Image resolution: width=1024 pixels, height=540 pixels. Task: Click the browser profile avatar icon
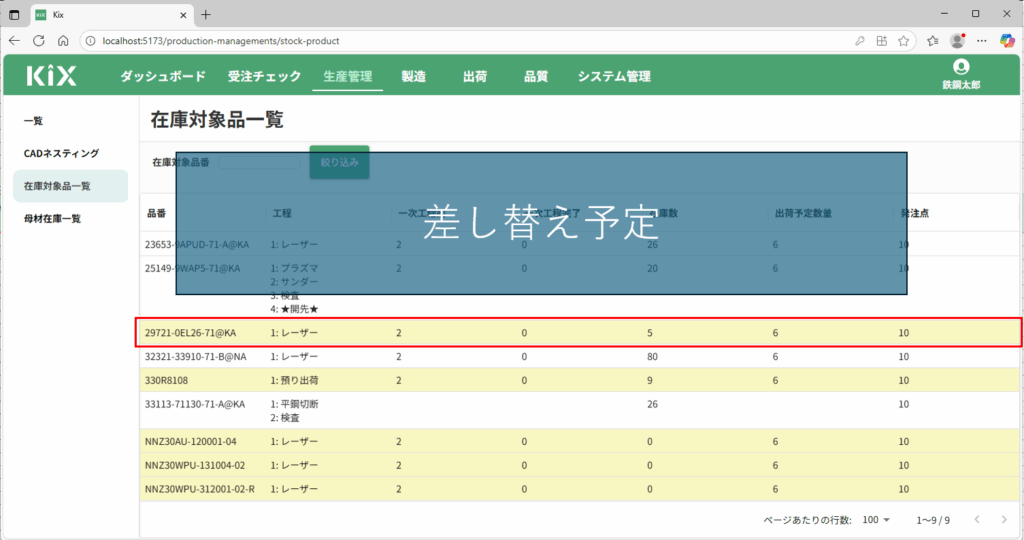pyautogui.click(x=957, y=40)
